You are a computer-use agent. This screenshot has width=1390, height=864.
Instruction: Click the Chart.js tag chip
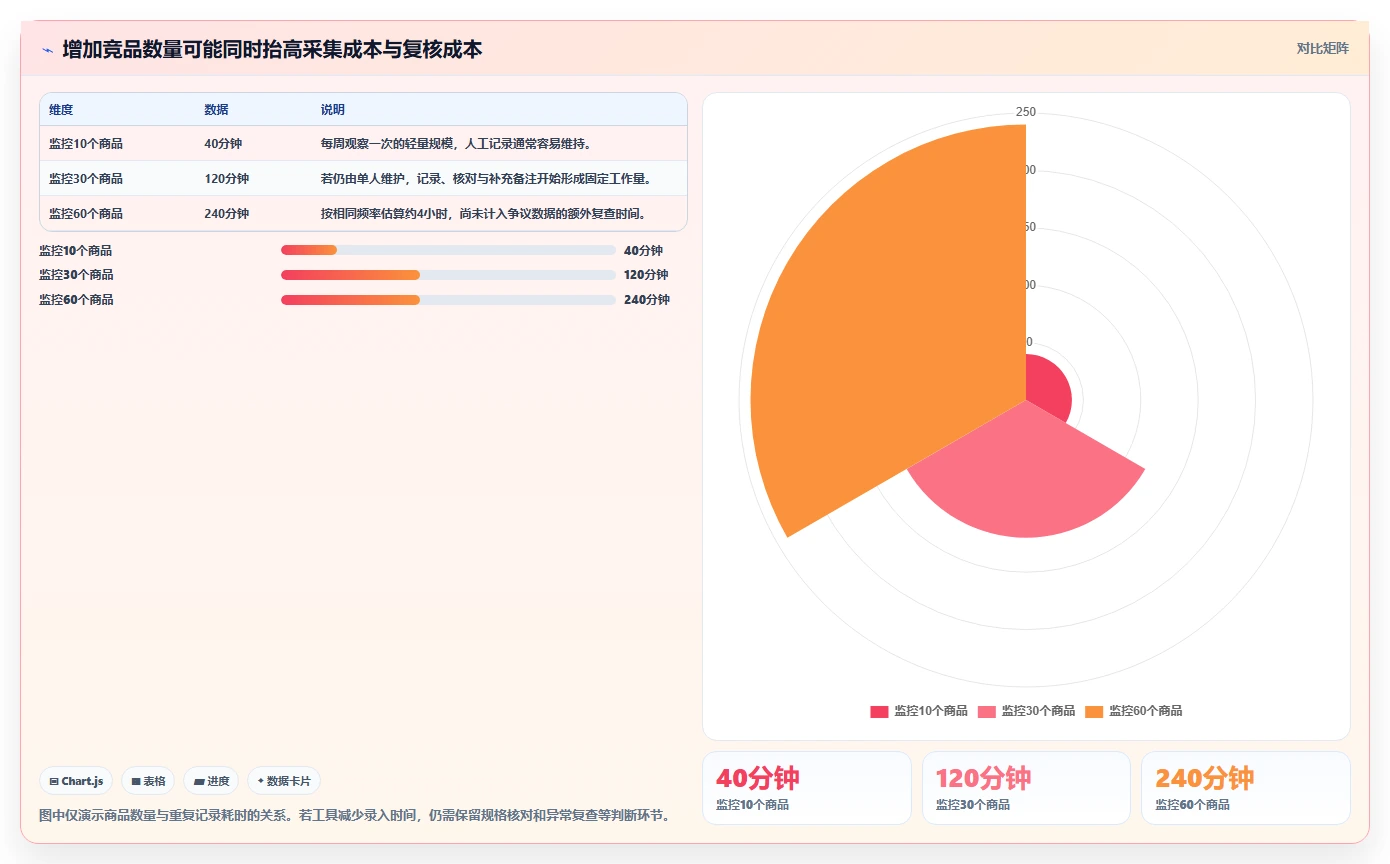click(76, 781)
